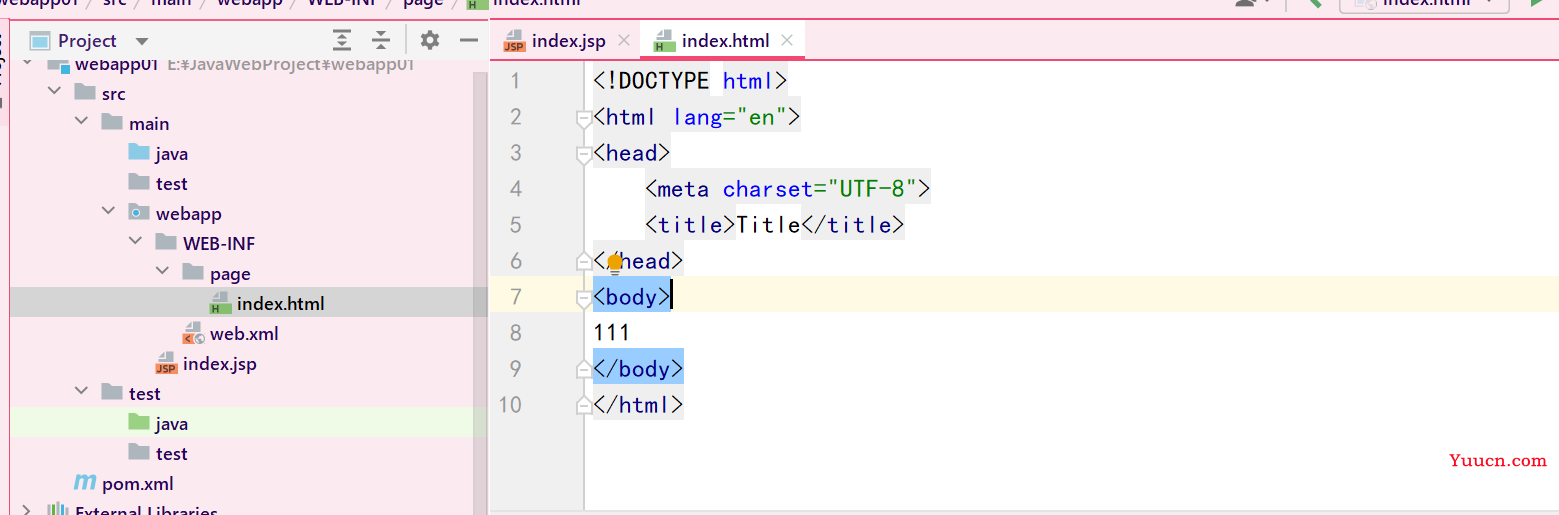The width and height of the screenshot is (1559, 515).
Task: Collapse the main node chevron
Action: (x=81, y=123)
